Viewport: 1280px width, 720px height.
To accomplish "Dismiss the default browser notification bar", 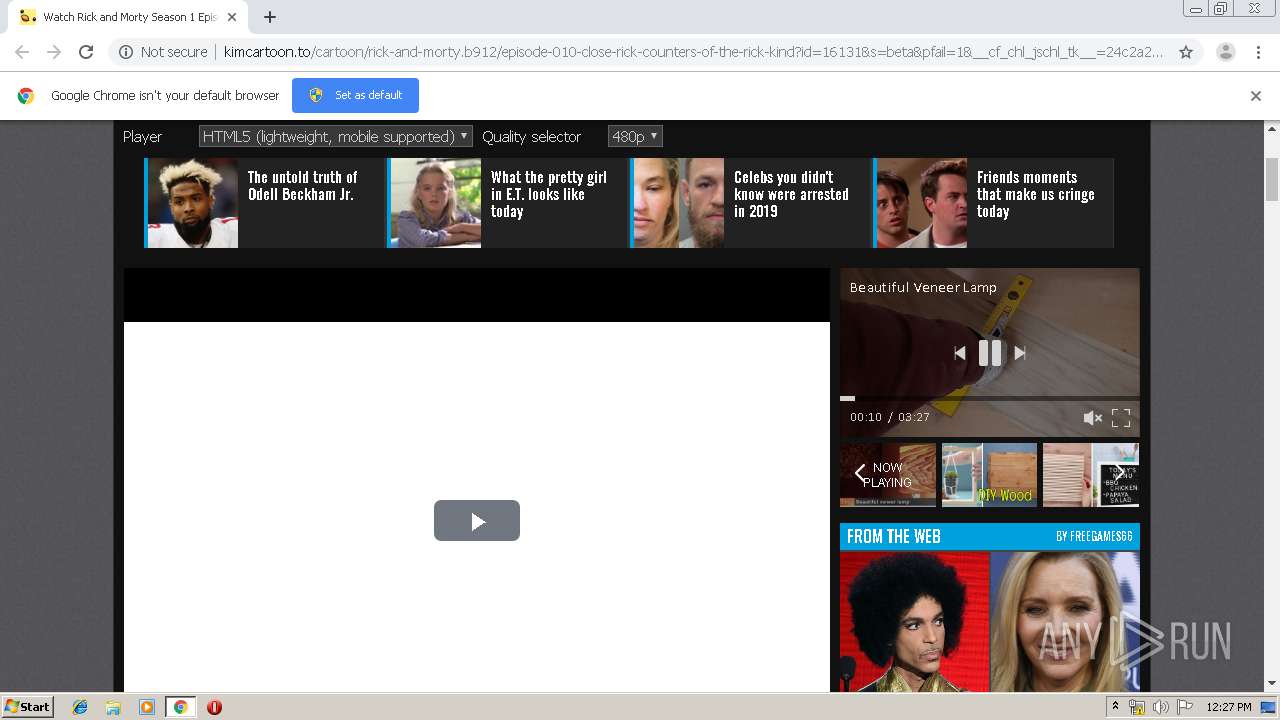I will tap(1256, 96).
